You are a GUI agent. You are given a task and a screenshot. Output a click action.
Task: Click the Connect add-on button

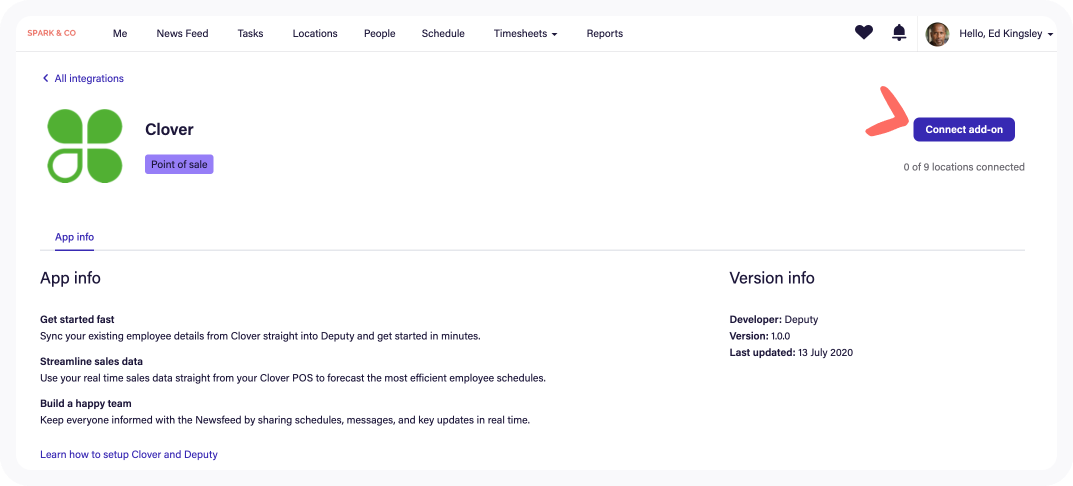coord(964,129)
